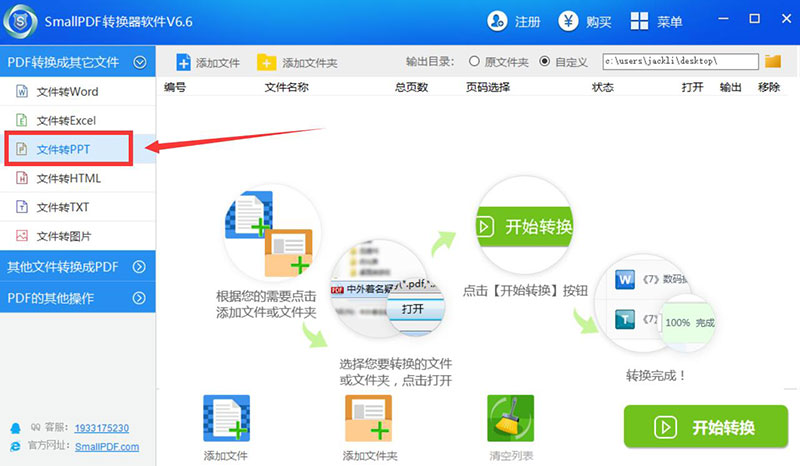Click the 输出 column header
The height and width of the screenshot is (466, 800).
pyautogui.click(x=731, y=87)
